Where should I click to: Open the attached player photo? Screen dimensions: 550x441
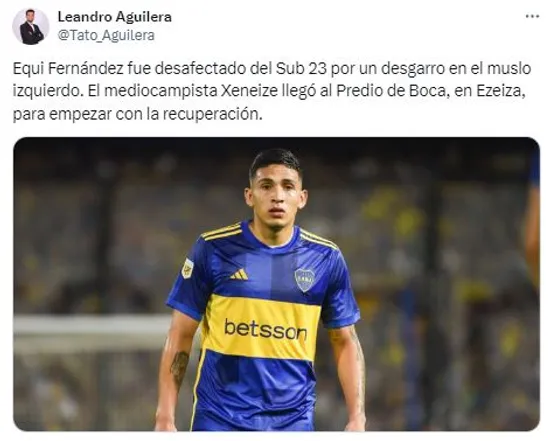pos(276,284)
